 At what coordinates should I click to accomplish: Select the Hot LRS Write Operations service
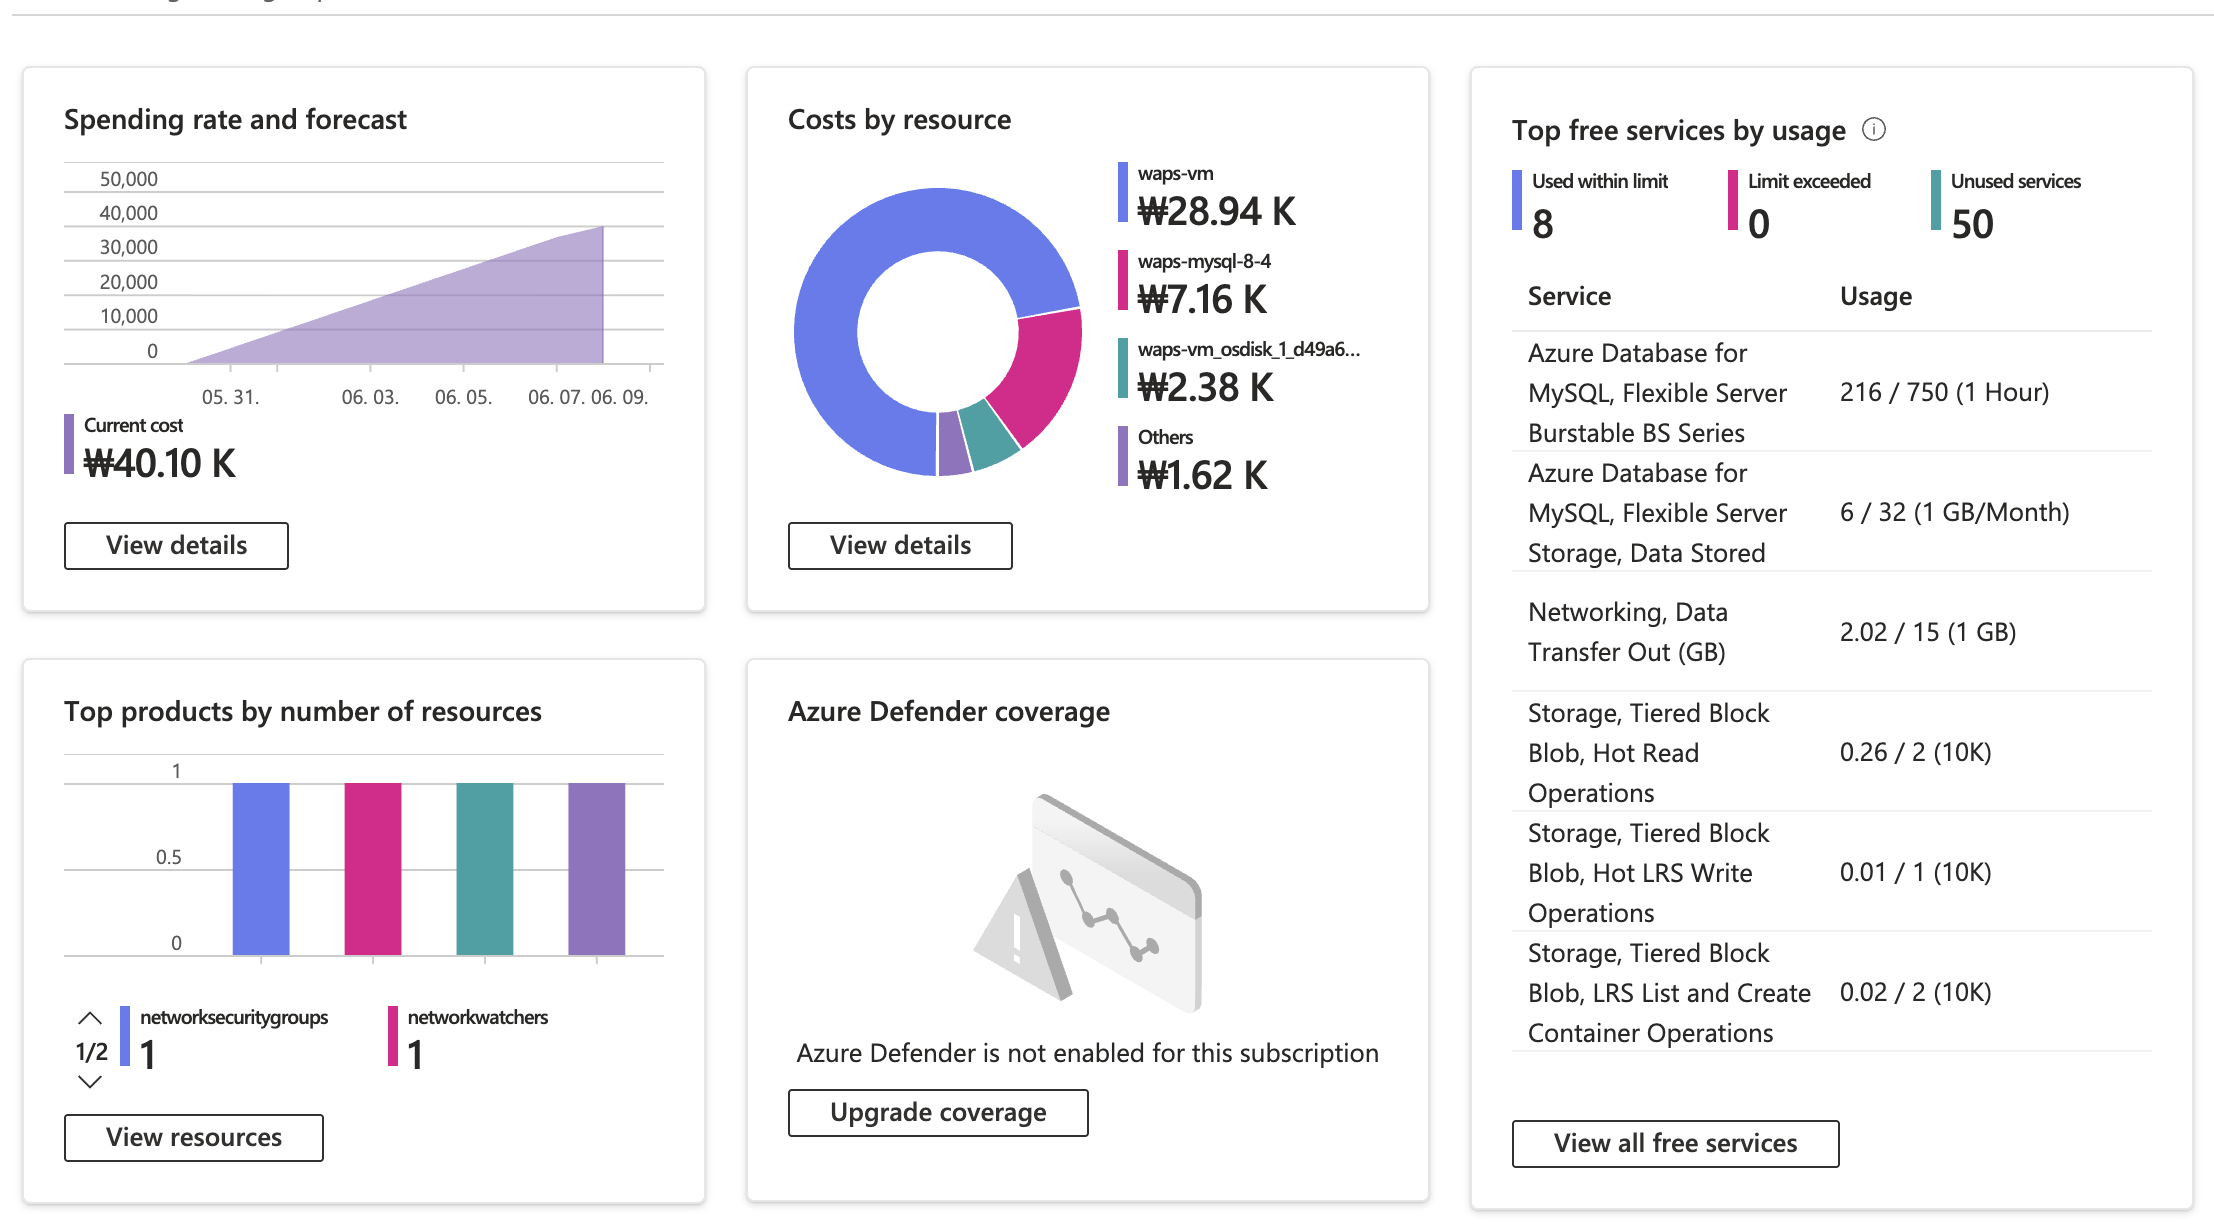tap(1831, 872)
